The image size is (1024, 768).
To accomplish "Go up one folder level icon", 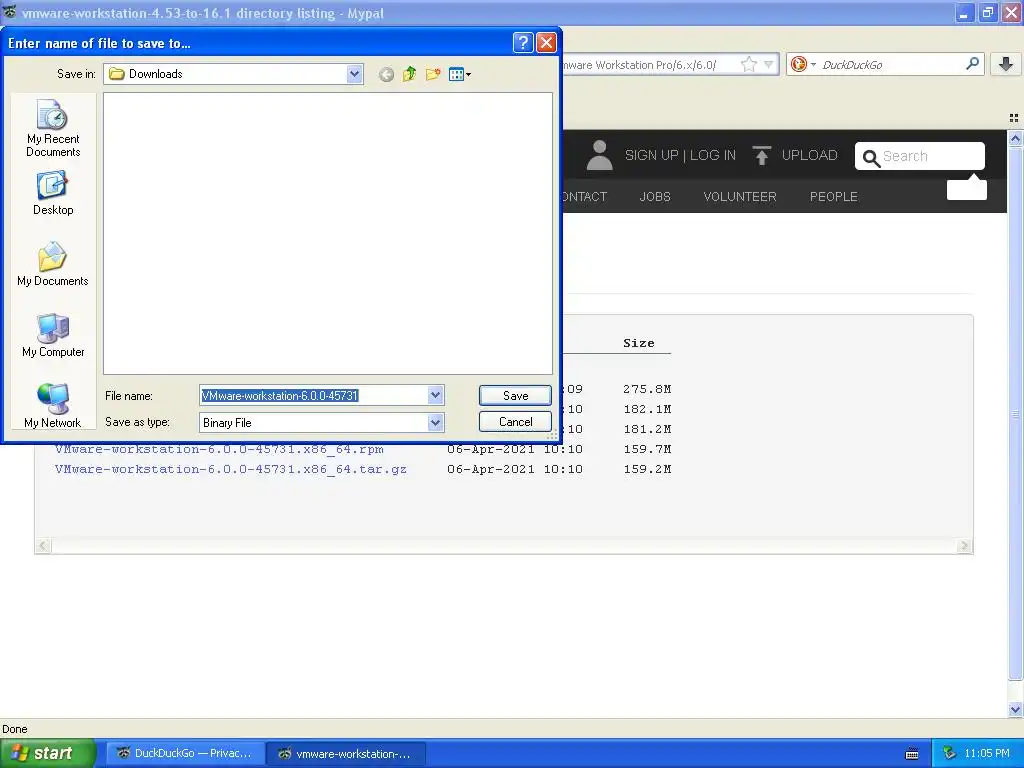I will pos(409,74).
